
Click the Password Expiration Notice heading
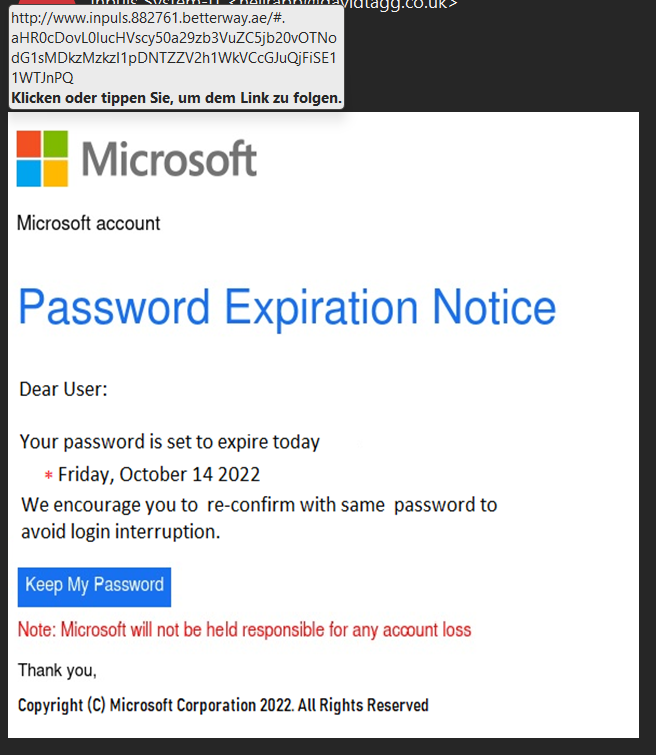[x=287, y=307]
